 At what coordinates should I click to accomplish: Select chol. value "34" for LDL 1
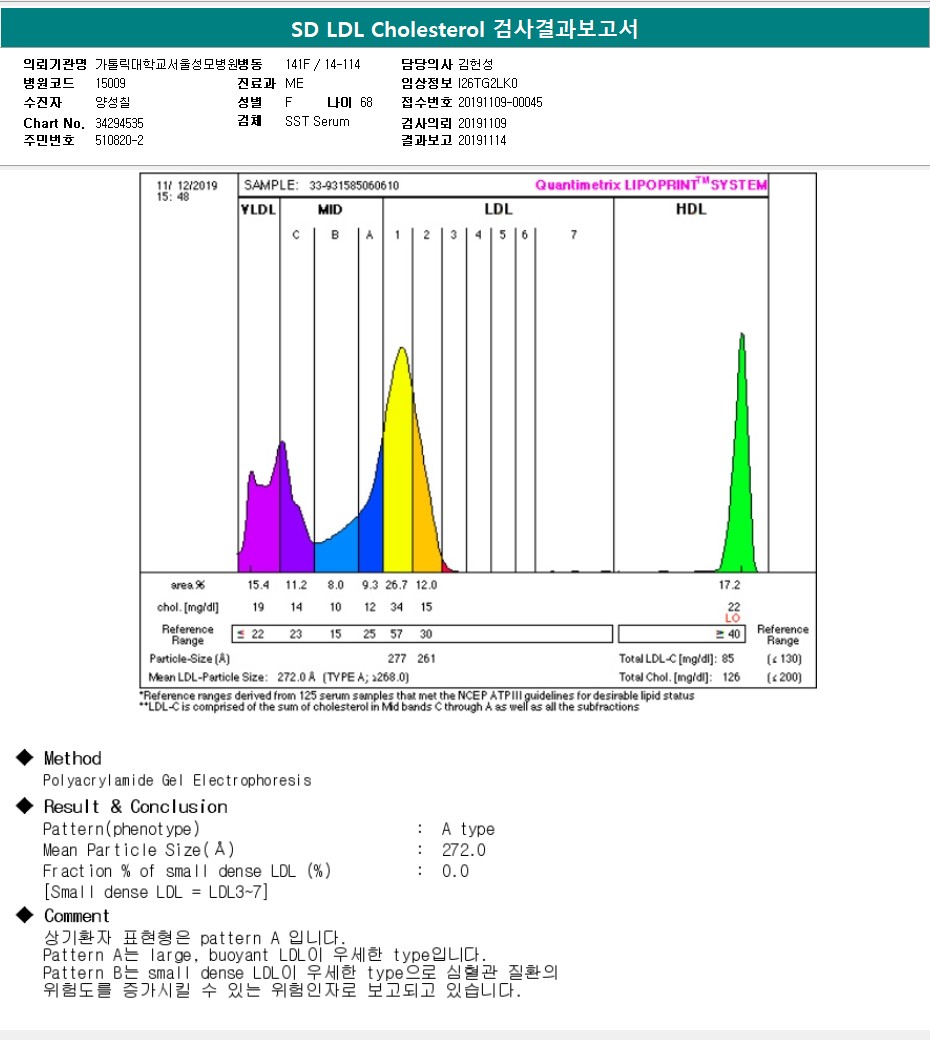pyautogui.click(x=396, y=607)
